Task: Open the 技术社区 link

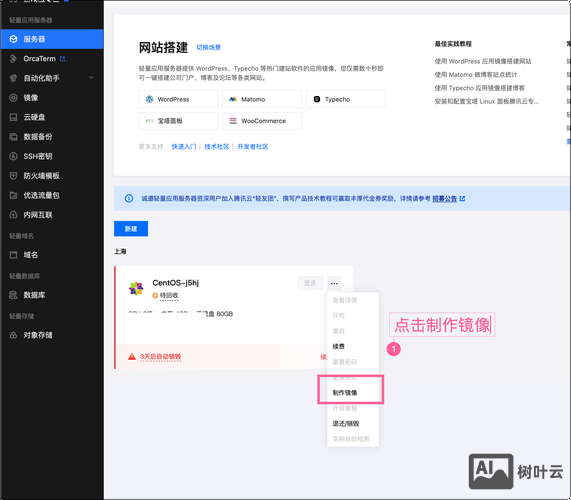Action: [x=217, y=146]
